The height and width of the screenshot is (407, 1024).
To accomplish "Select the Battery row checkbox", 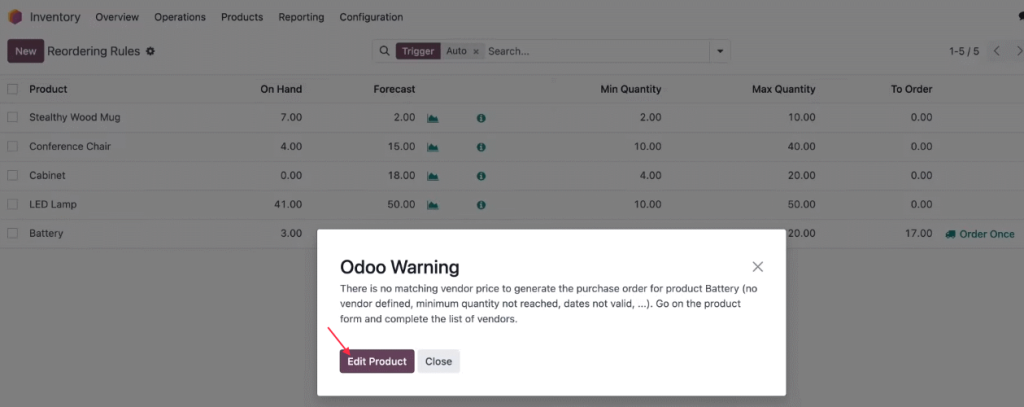I will [x=12, y=233].
